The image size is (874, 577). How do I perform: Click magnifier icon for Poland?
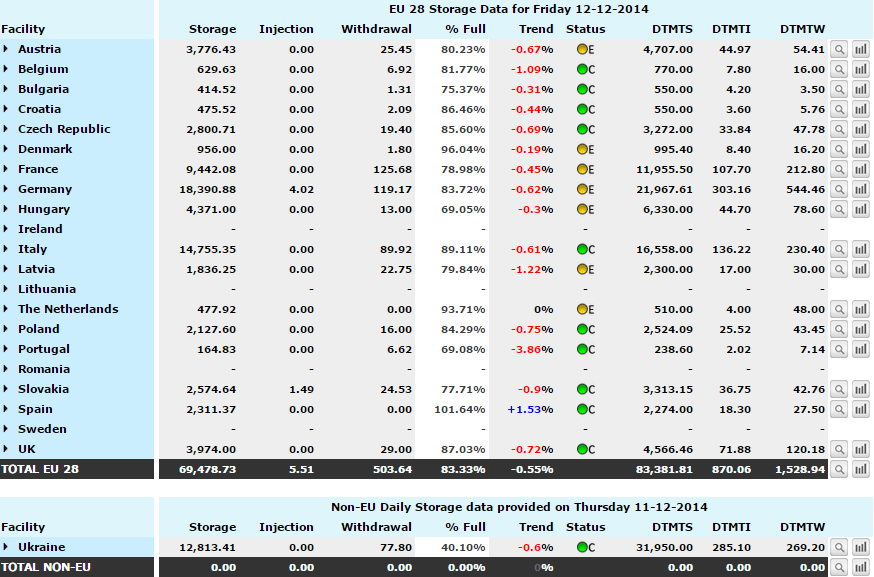click(839, 329)
